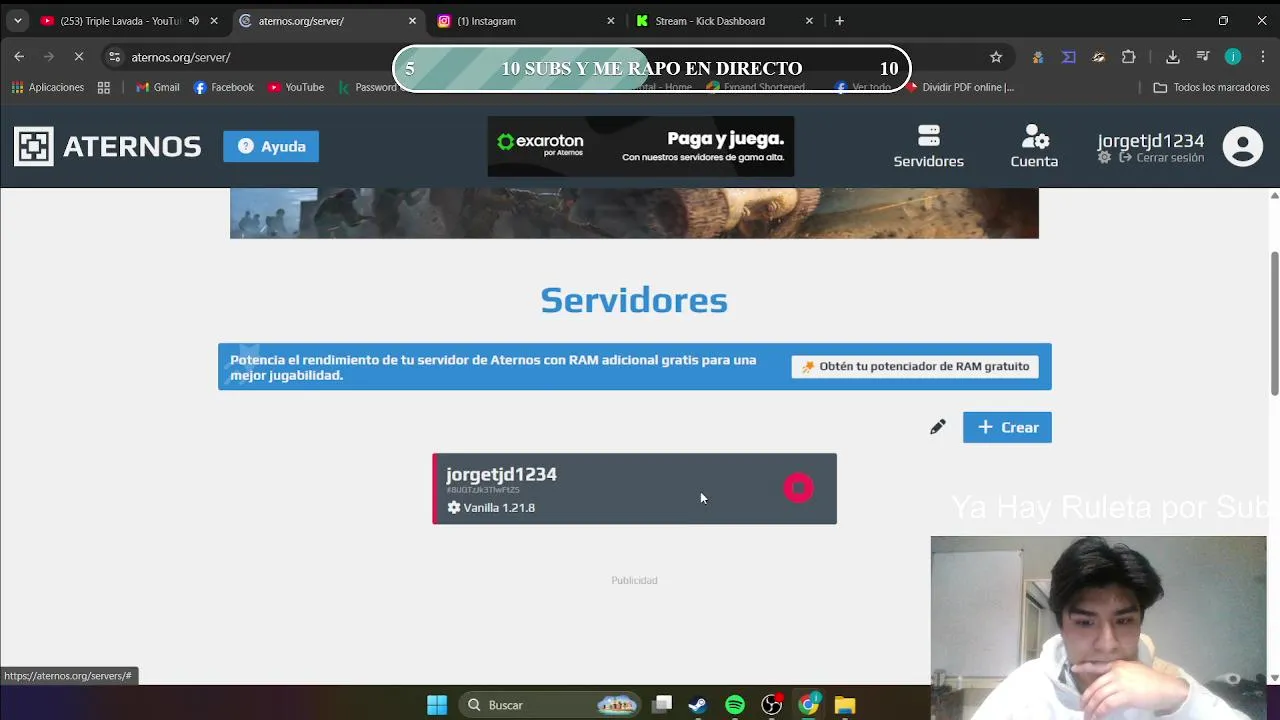Close the Triple Lavada YouTube tab
The width and height of the screenshot is (1280, 720).
[213, 21]
